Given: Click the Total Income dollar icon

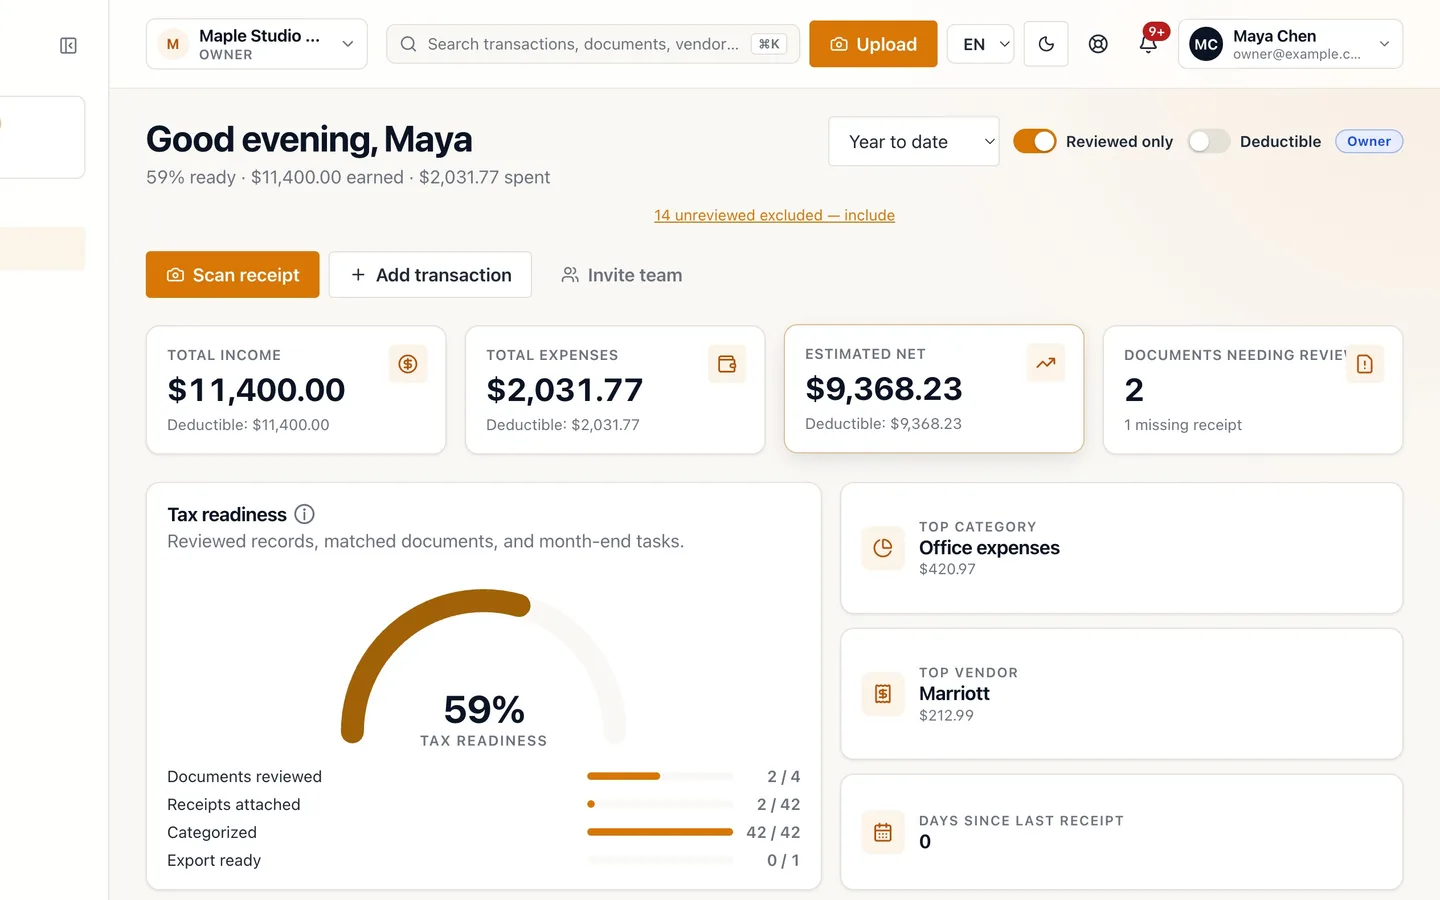Looking at the screenshot, I should click(x=408, y=364).
